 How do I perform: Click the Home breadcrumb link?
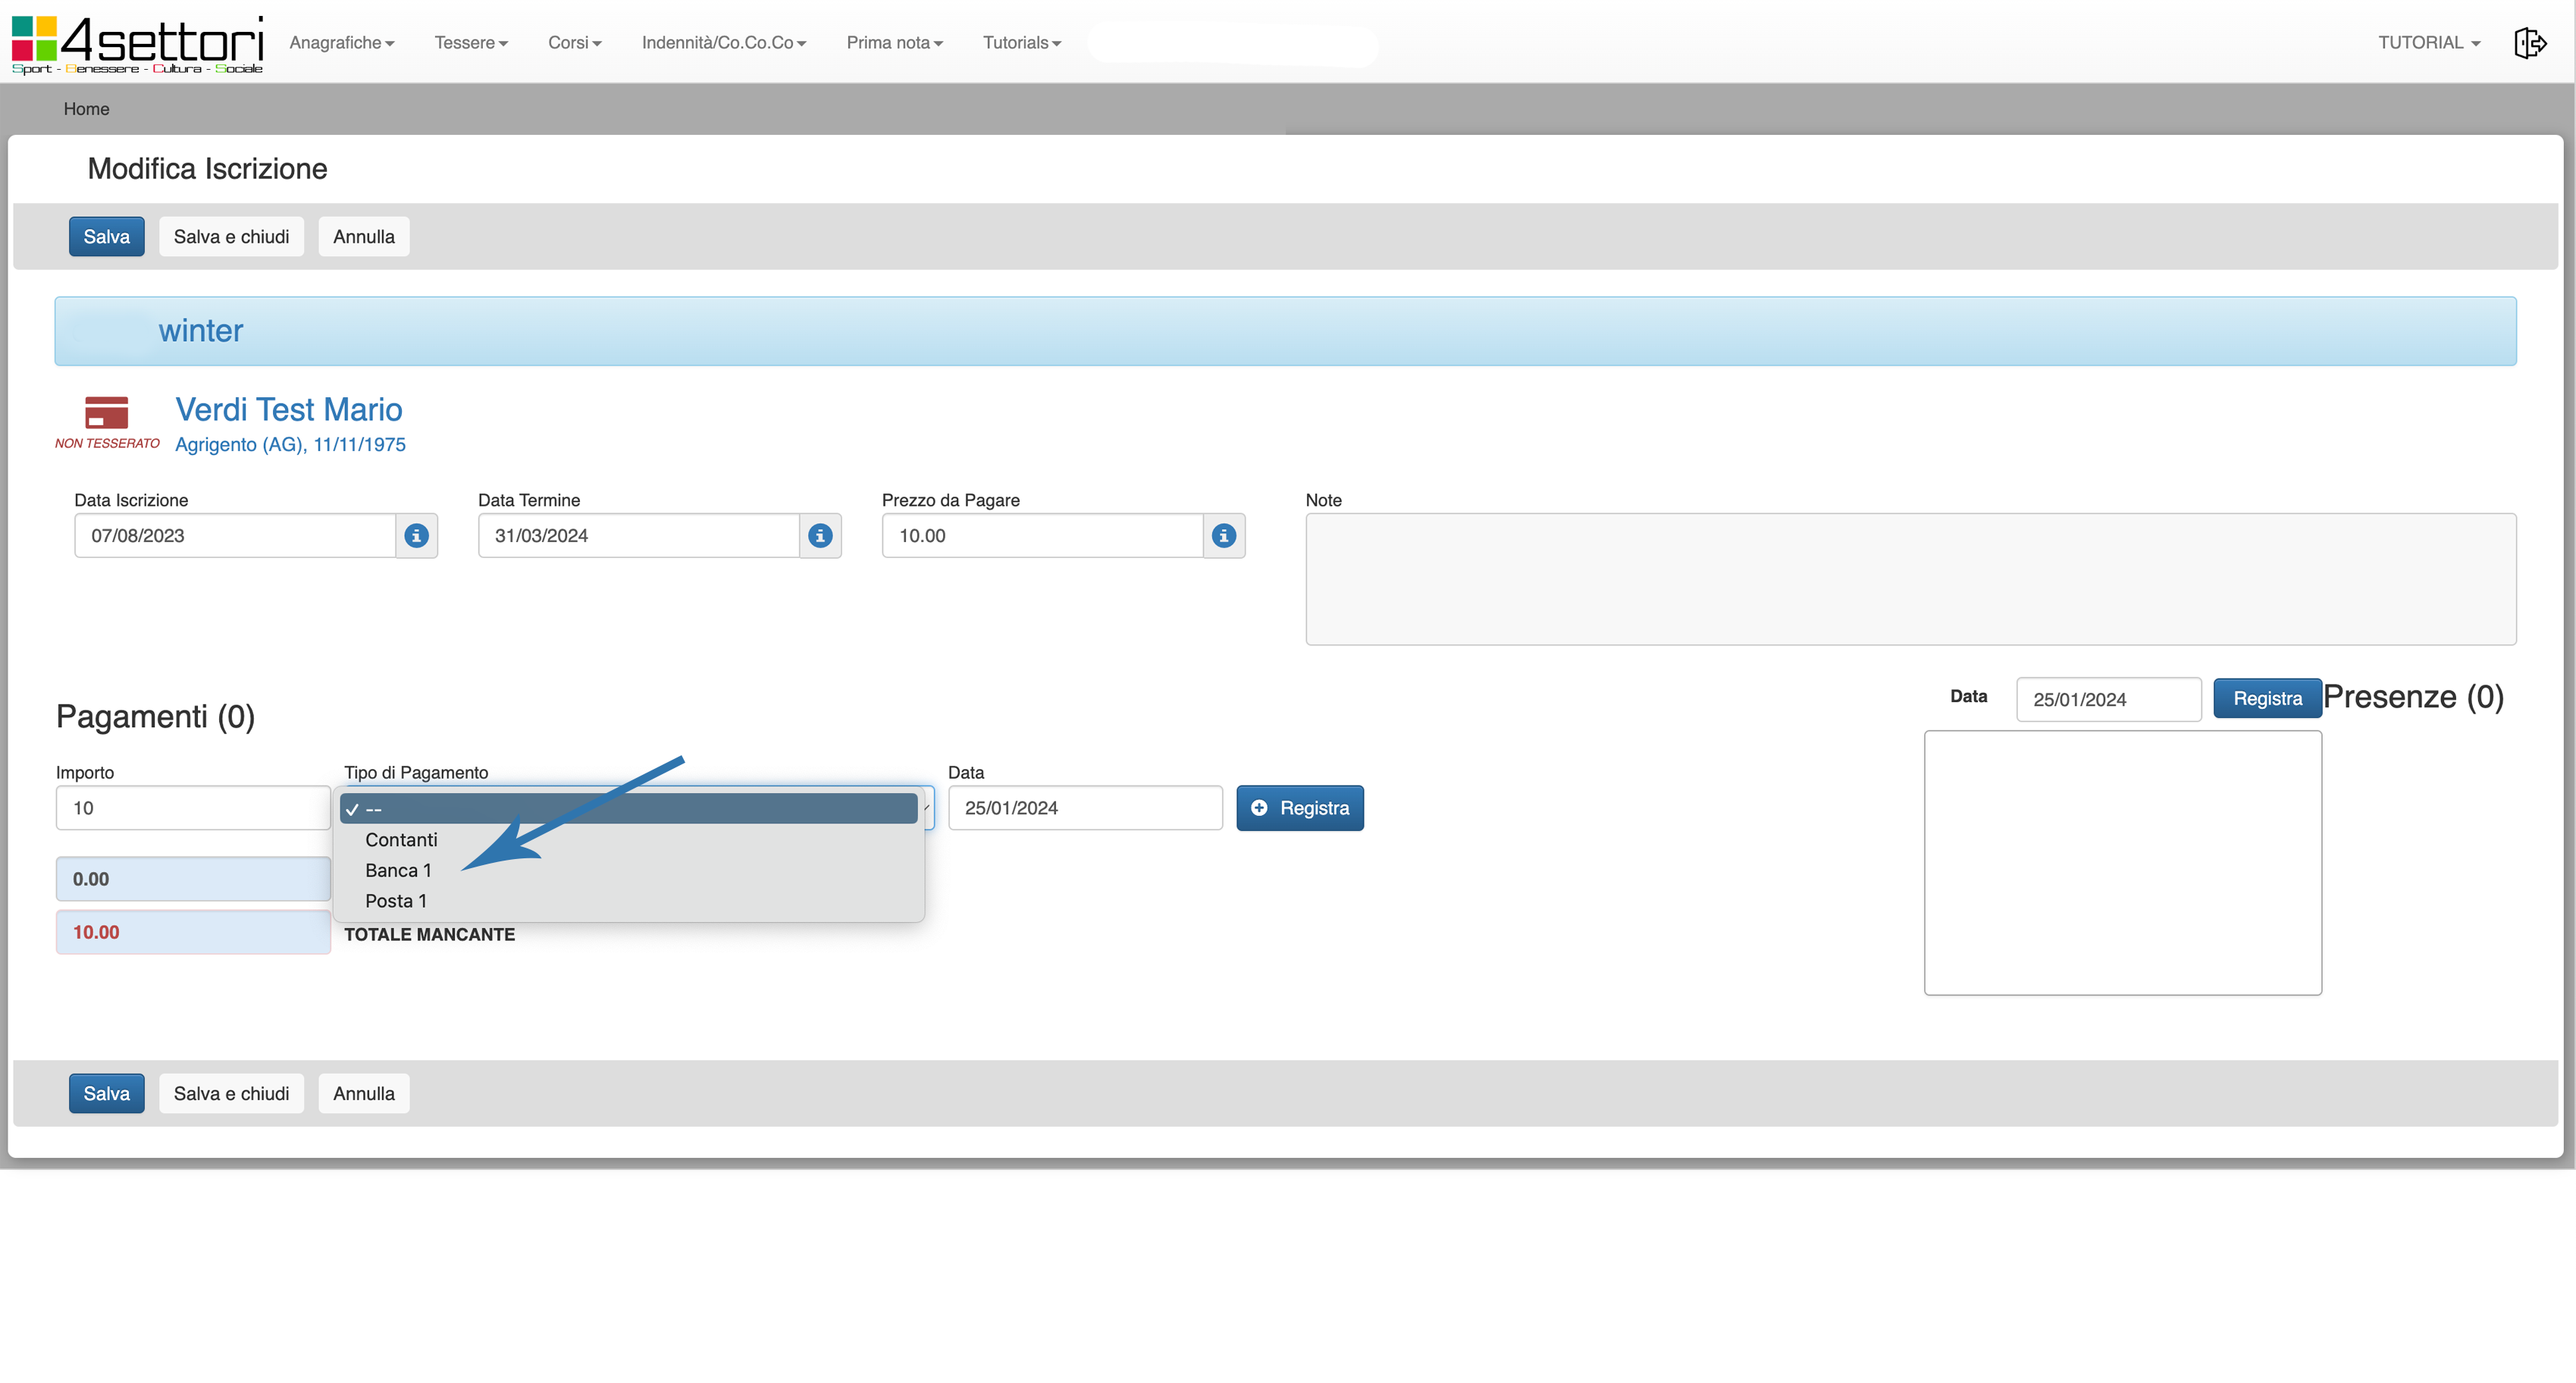point(86,109)
